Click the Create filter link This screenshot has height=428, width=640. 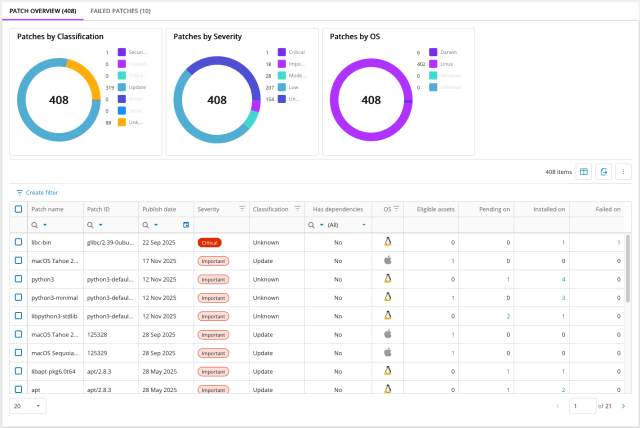(36, 192)
